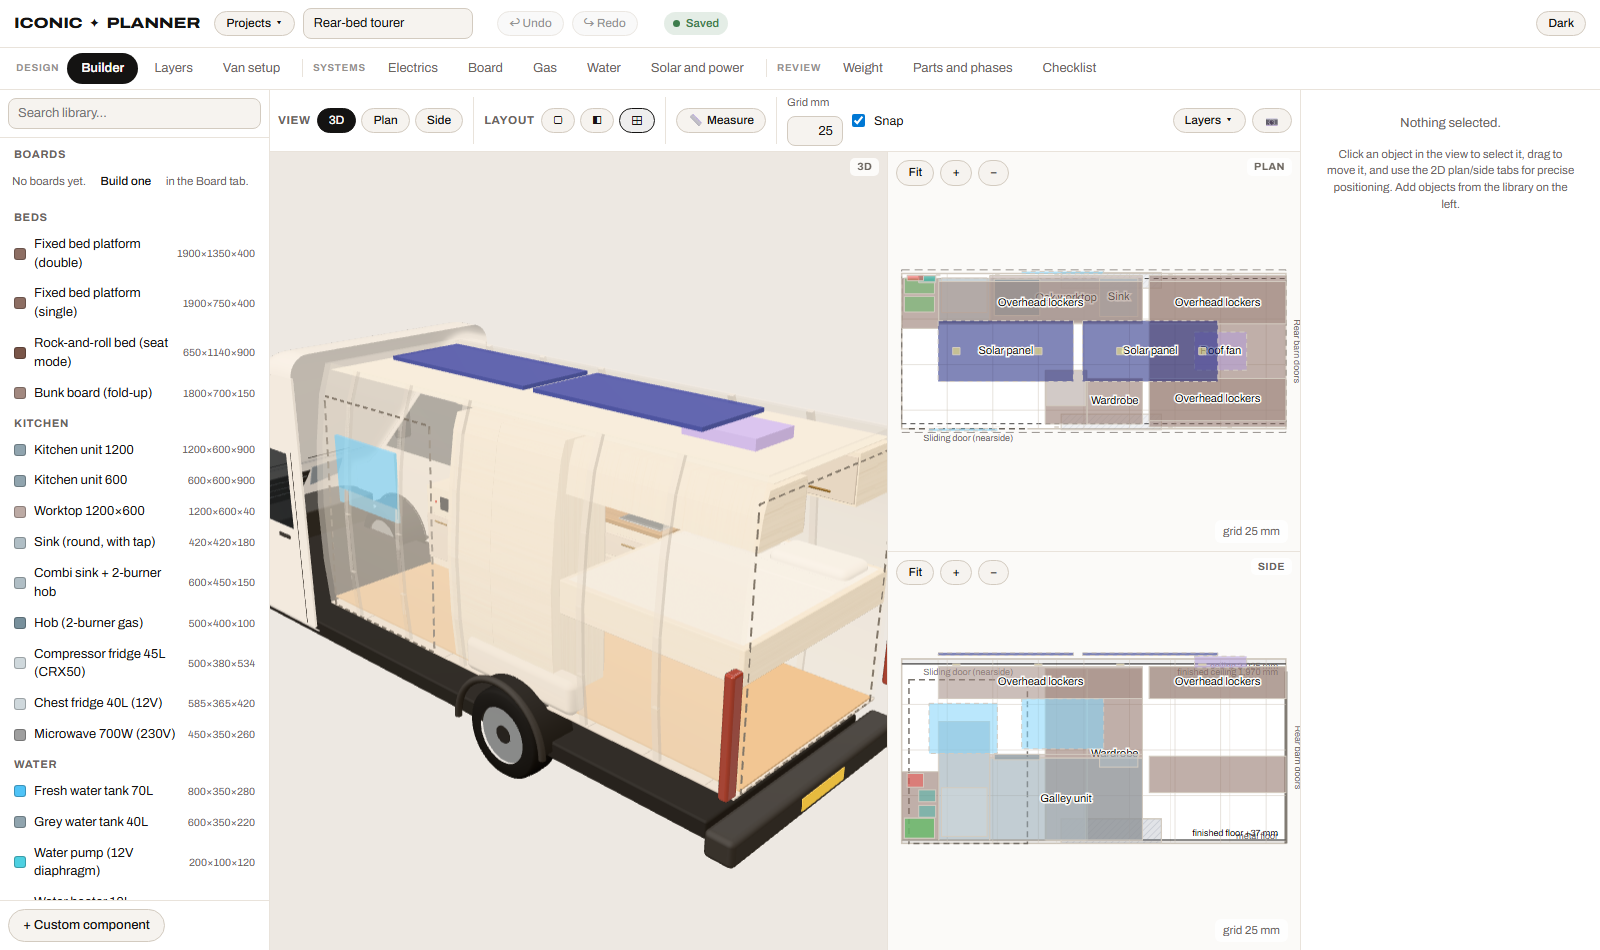
Task: Activate the Measure ruler tool
Action: (x=721, y=120)
